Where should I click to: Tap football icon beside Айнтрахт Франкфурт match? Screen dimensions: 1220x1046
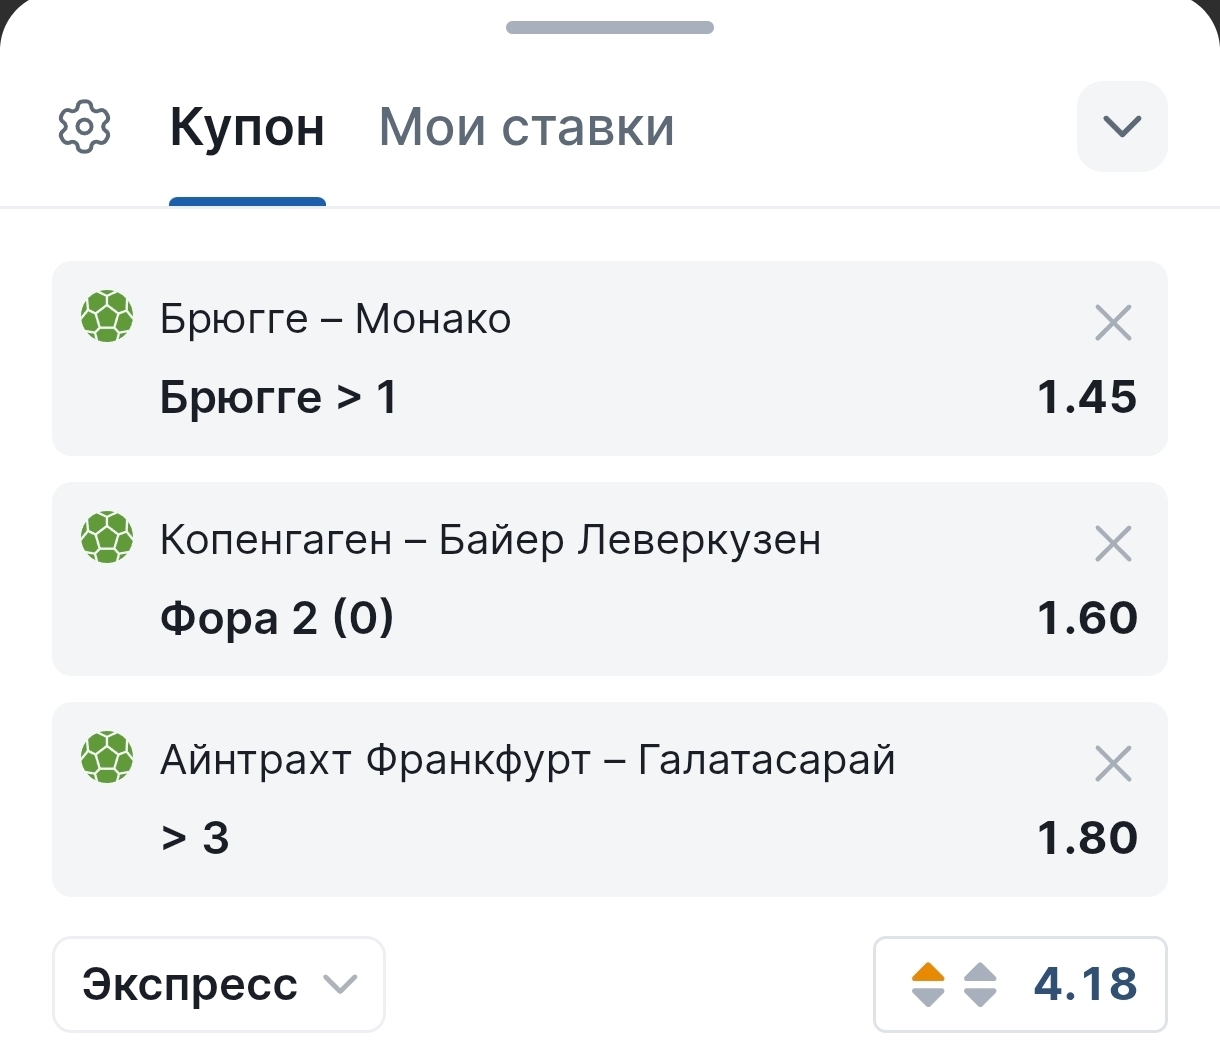pos(107,757)
